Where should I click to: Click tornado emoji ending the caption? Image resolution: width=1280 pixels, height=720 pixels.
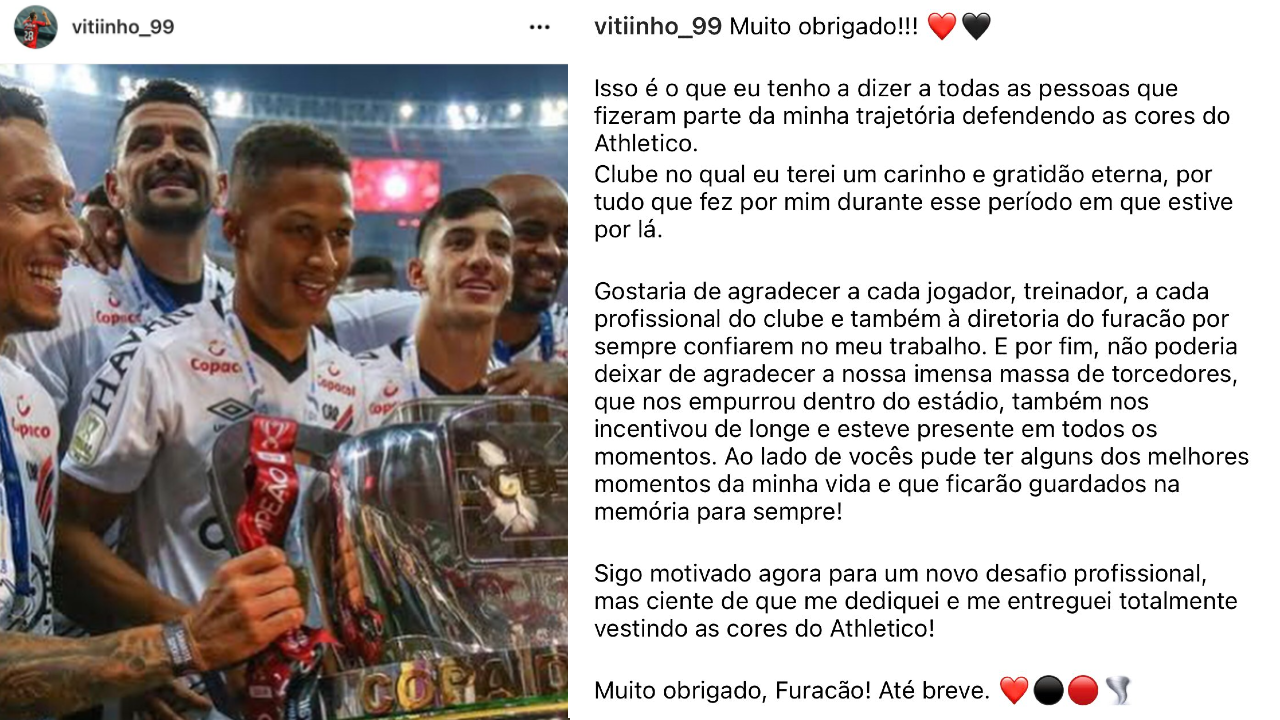[1118, 690]
